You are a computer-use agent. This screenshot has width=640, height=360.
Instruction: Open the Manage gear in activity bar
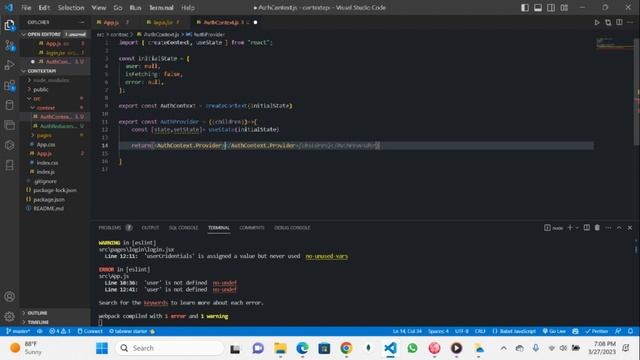pos(9,316)
